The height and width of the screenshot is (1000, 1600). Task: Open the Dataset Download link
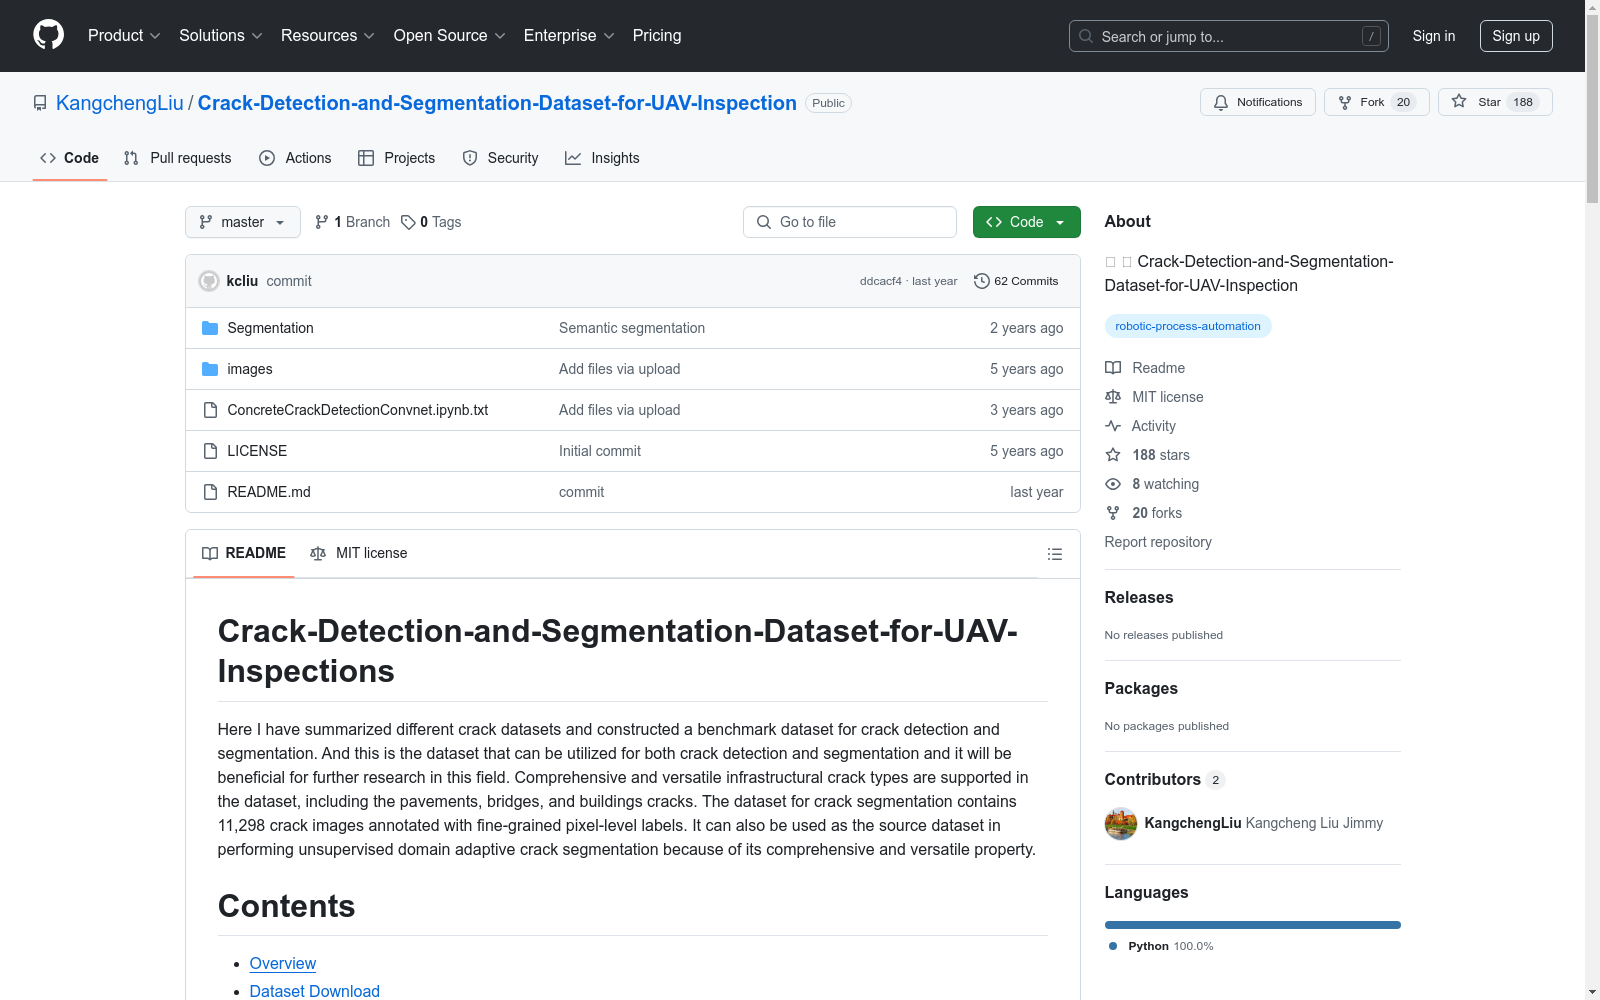(314, 991)
